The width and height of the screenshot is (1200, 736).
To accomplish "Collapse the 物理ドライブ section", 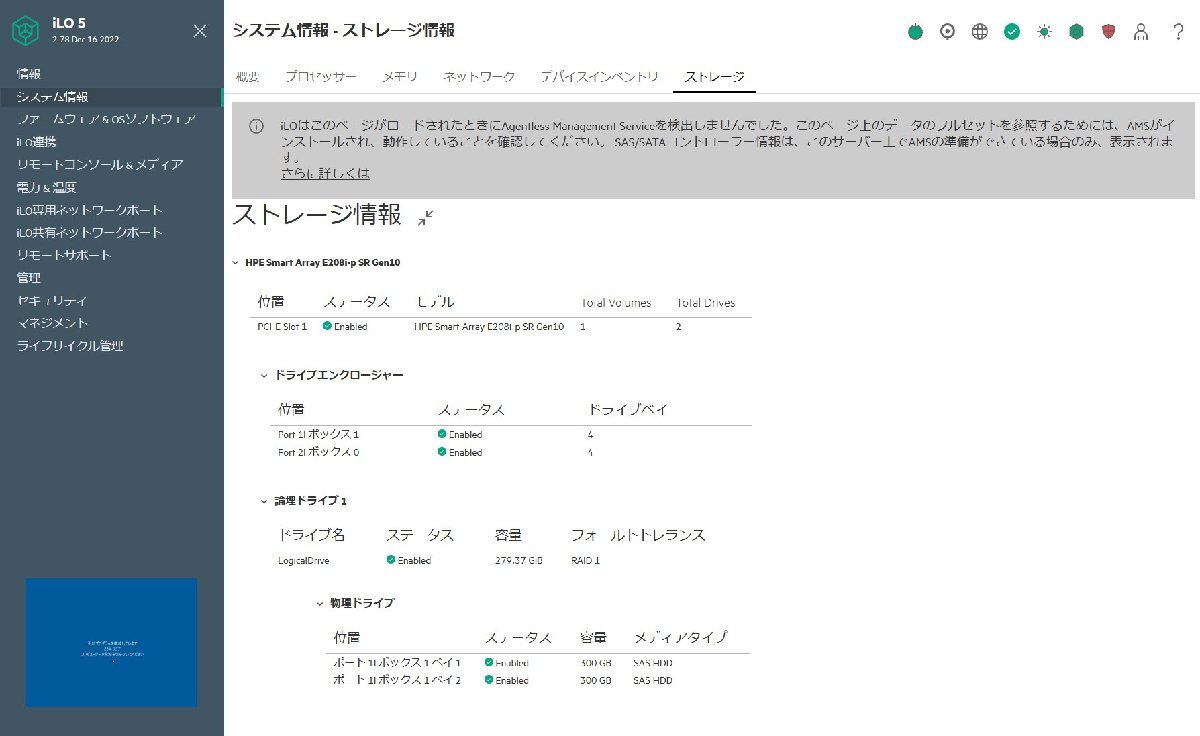I will (x=320, y=603).
